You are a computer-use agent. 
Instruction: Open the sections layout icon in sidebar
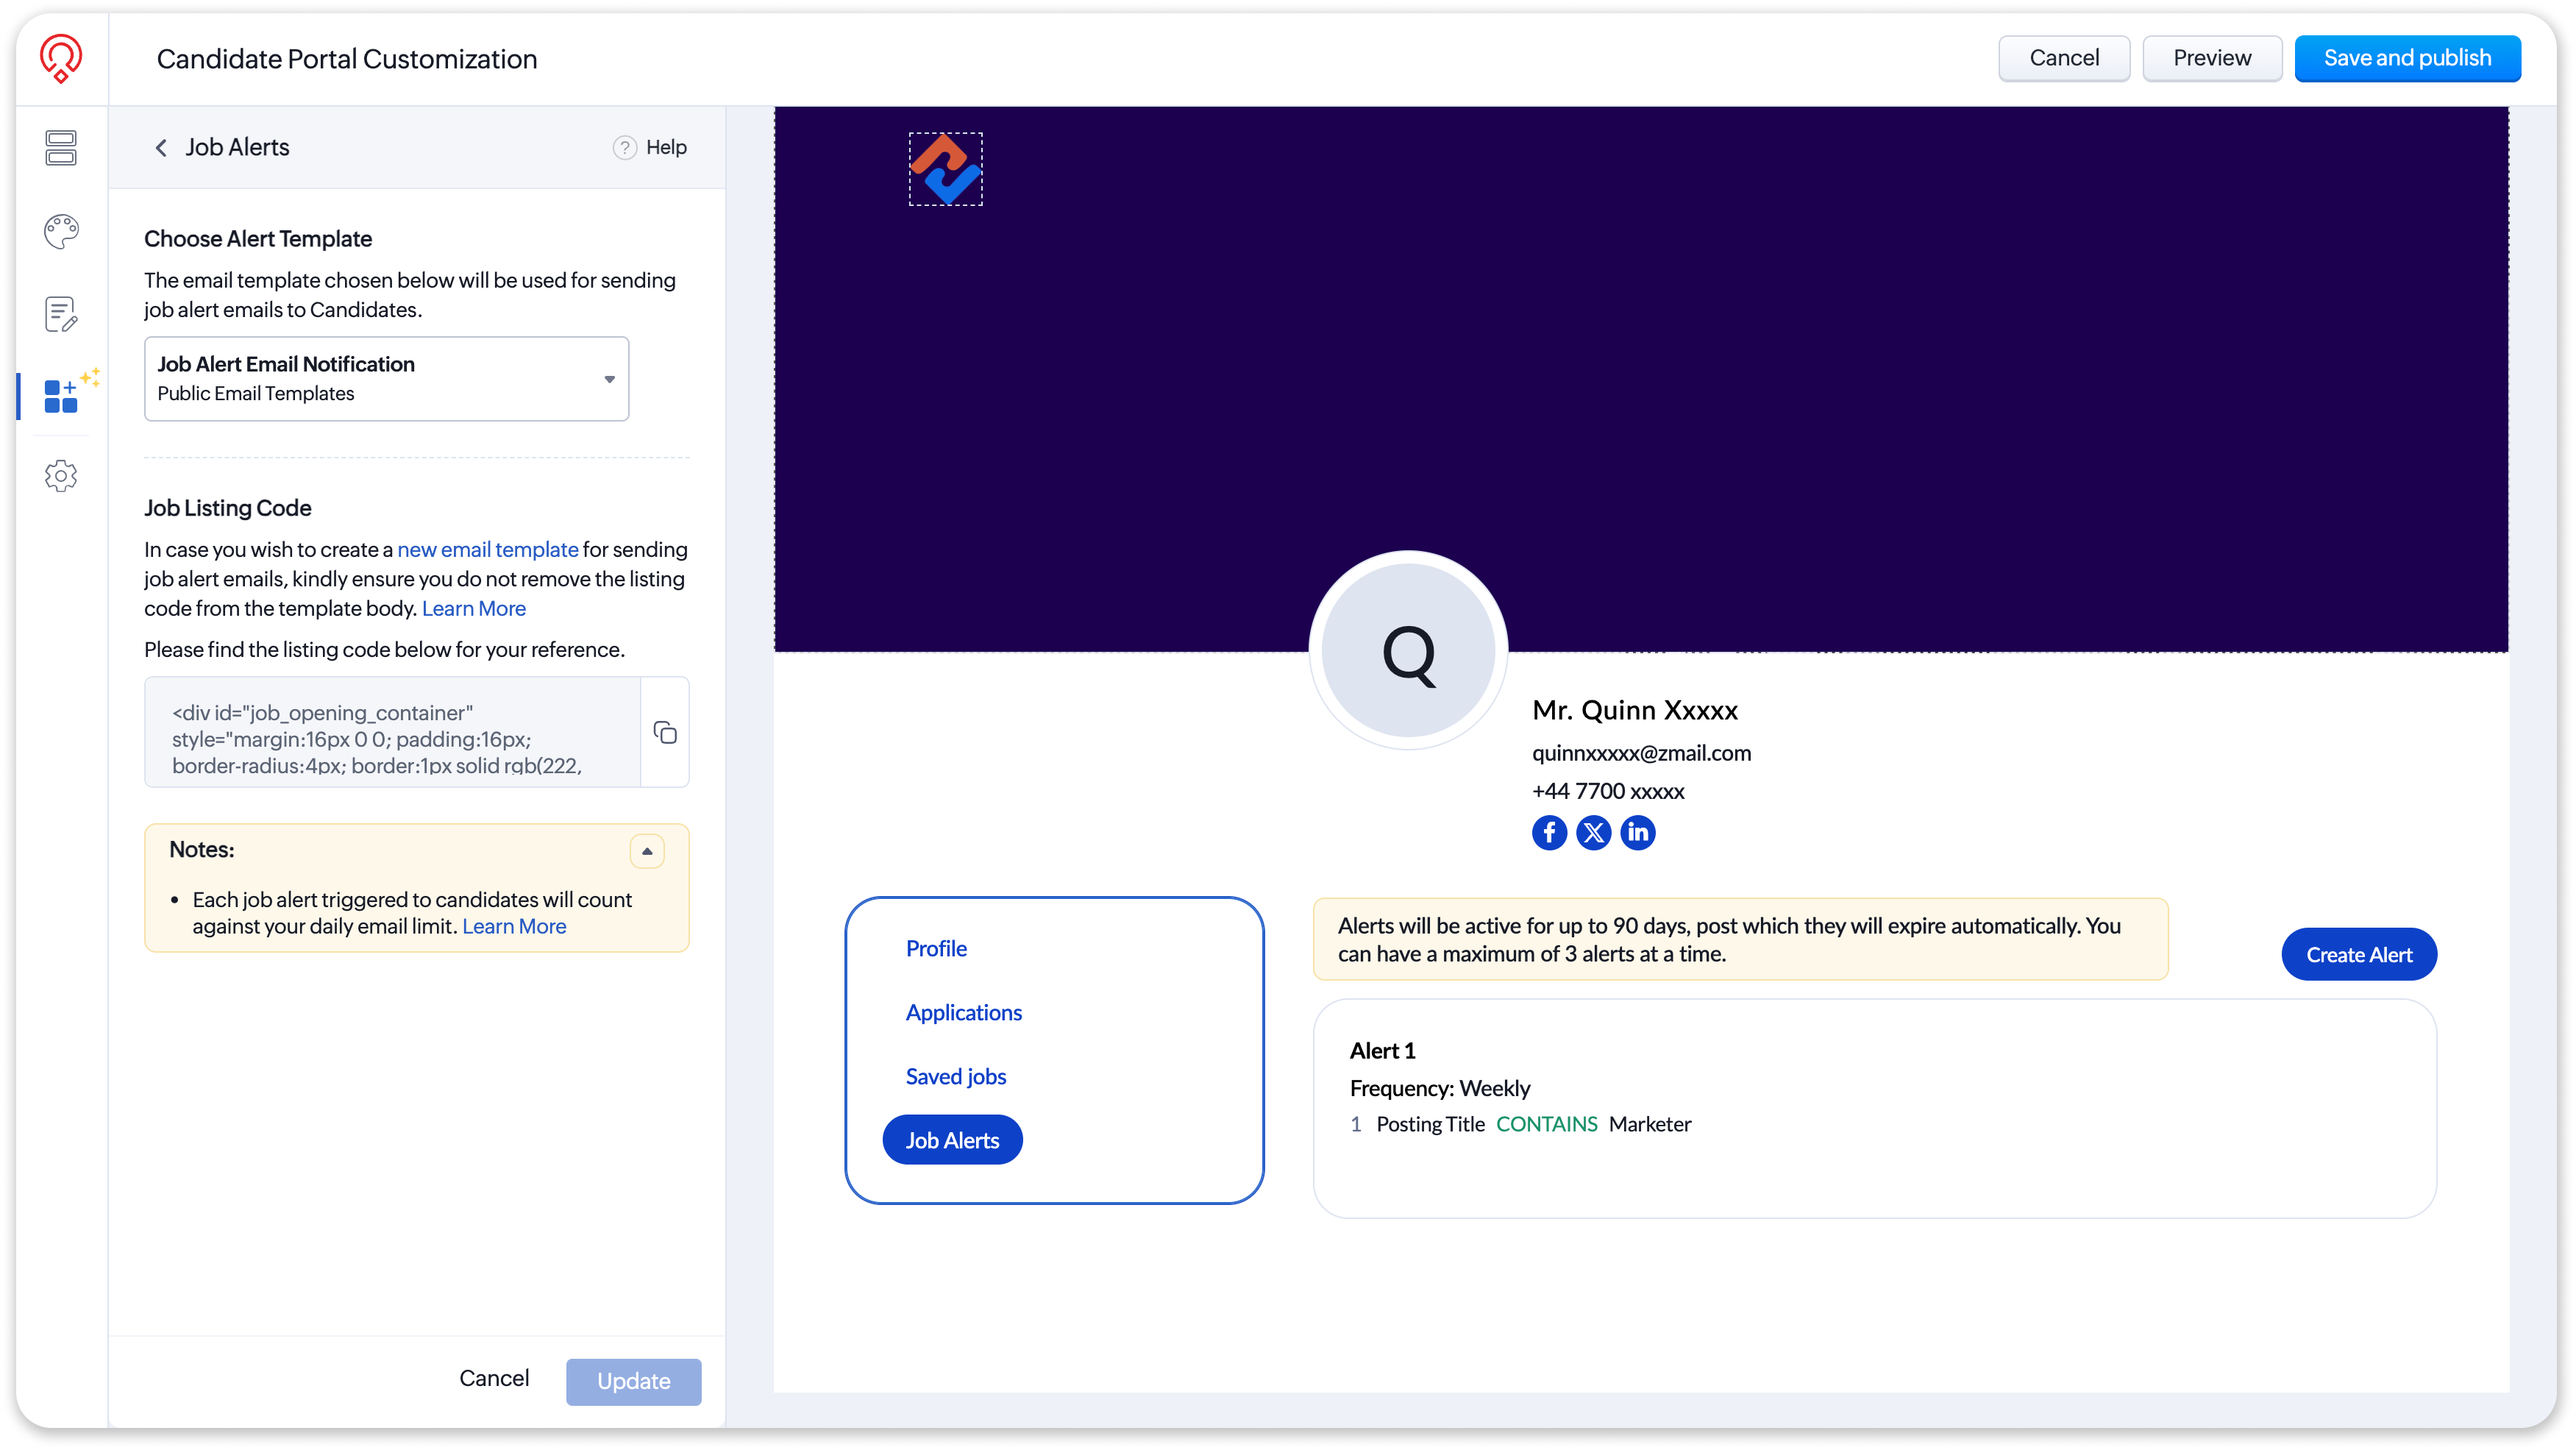pyautogui.click(x=61, y=148)
